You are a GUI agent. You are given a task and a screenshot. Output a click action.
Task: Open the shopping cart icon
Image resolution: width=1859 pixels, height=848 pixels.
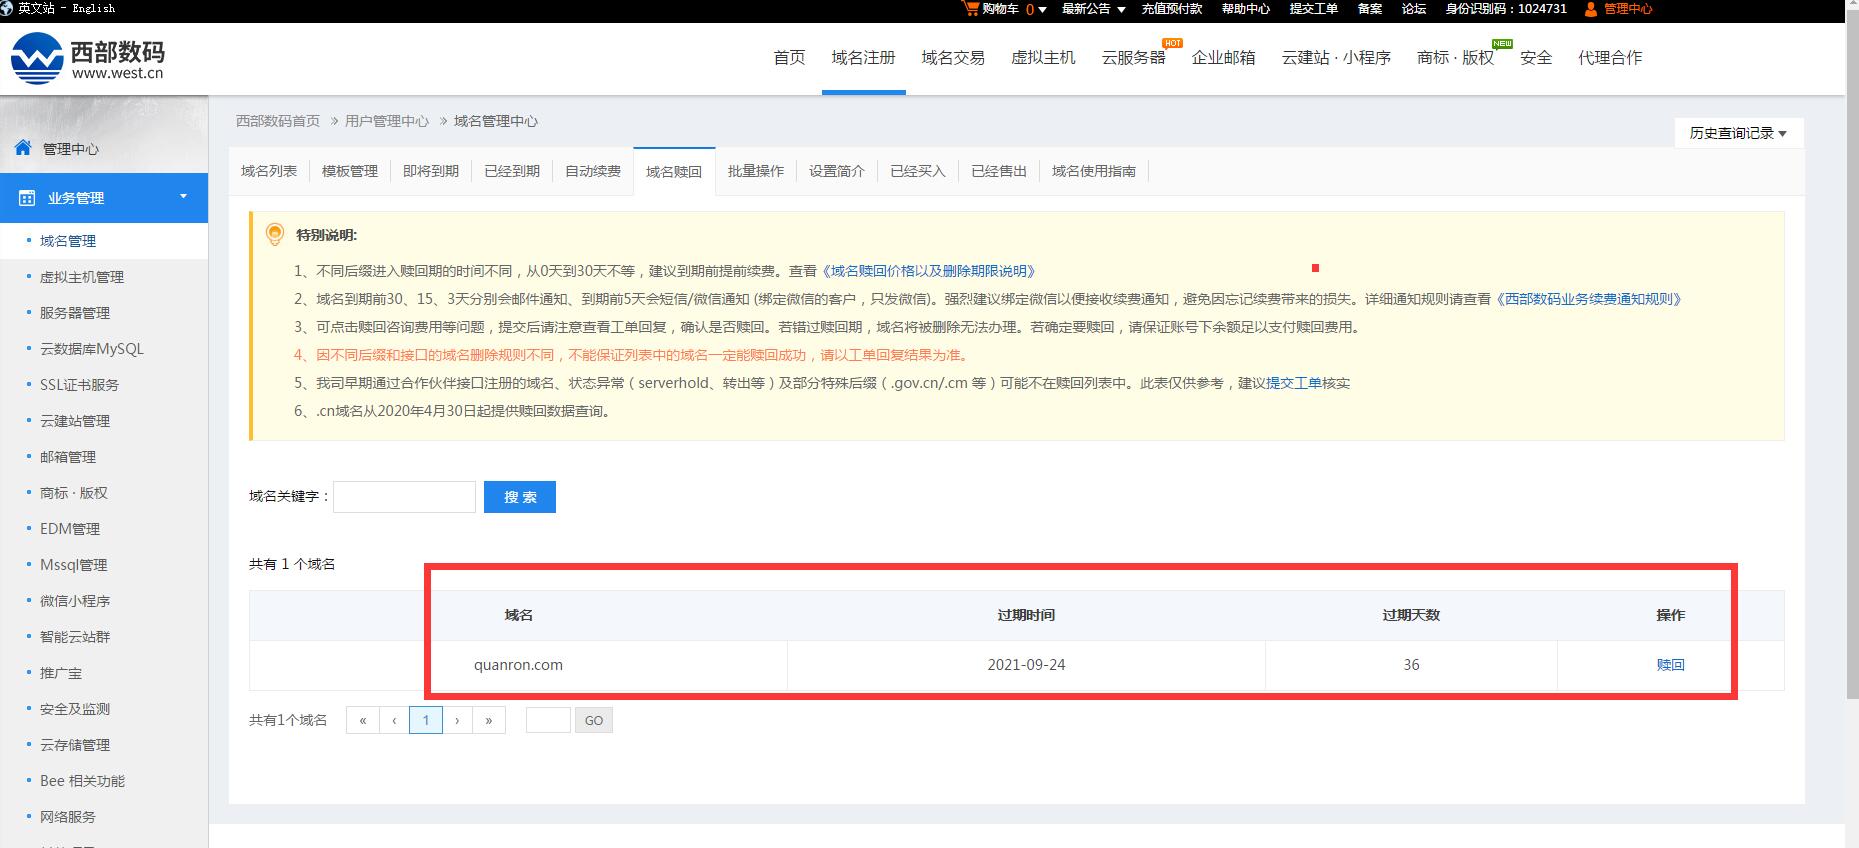[x=970, y=8]
